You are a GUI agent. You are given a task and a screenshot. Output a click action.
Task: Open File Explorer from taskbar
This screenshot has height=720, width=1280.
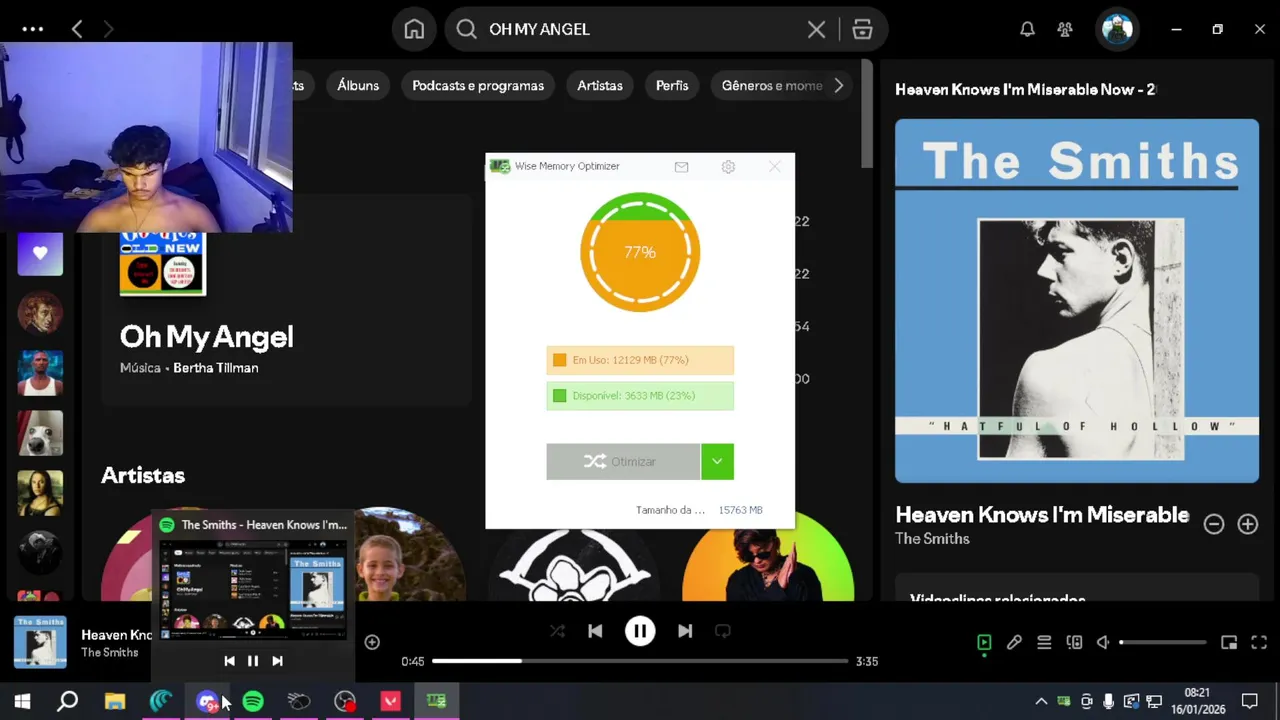pyautogui.click(x=115, y=701)
